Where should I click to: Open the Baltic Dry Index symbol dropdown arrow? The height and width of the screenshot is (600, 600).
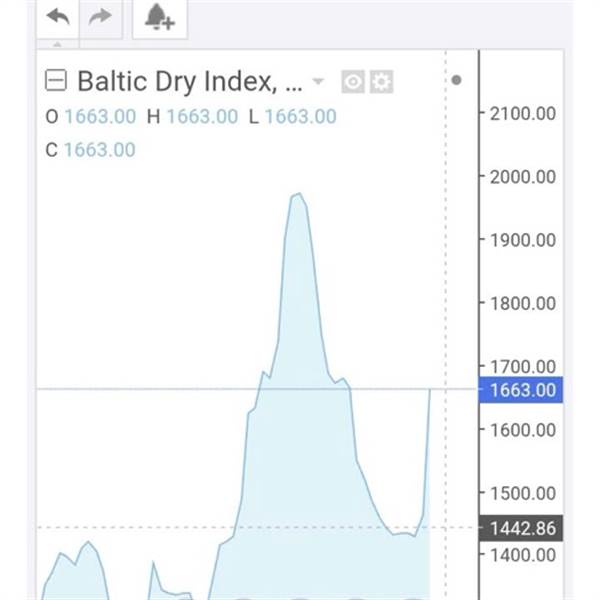coord(318,81)
